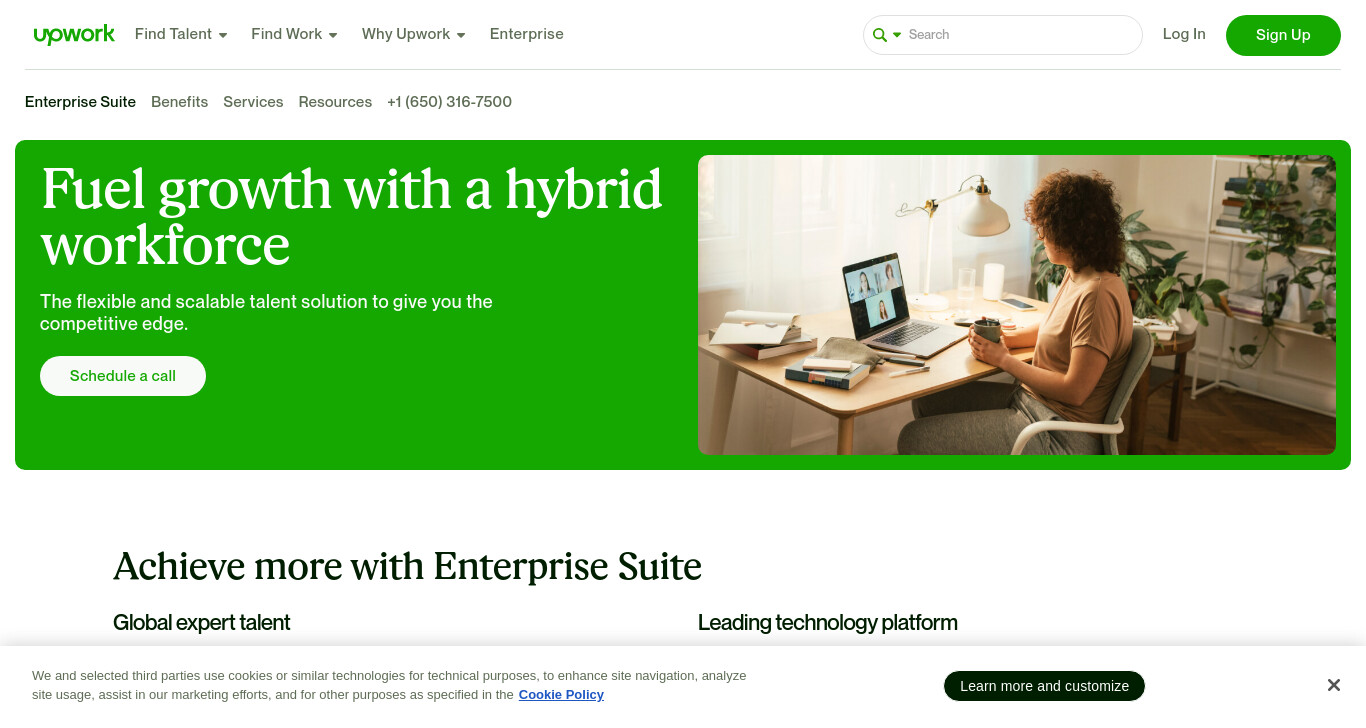The image size is (1366, 728).
Task: Click inside the Search field
Action: click(1020, 35)
